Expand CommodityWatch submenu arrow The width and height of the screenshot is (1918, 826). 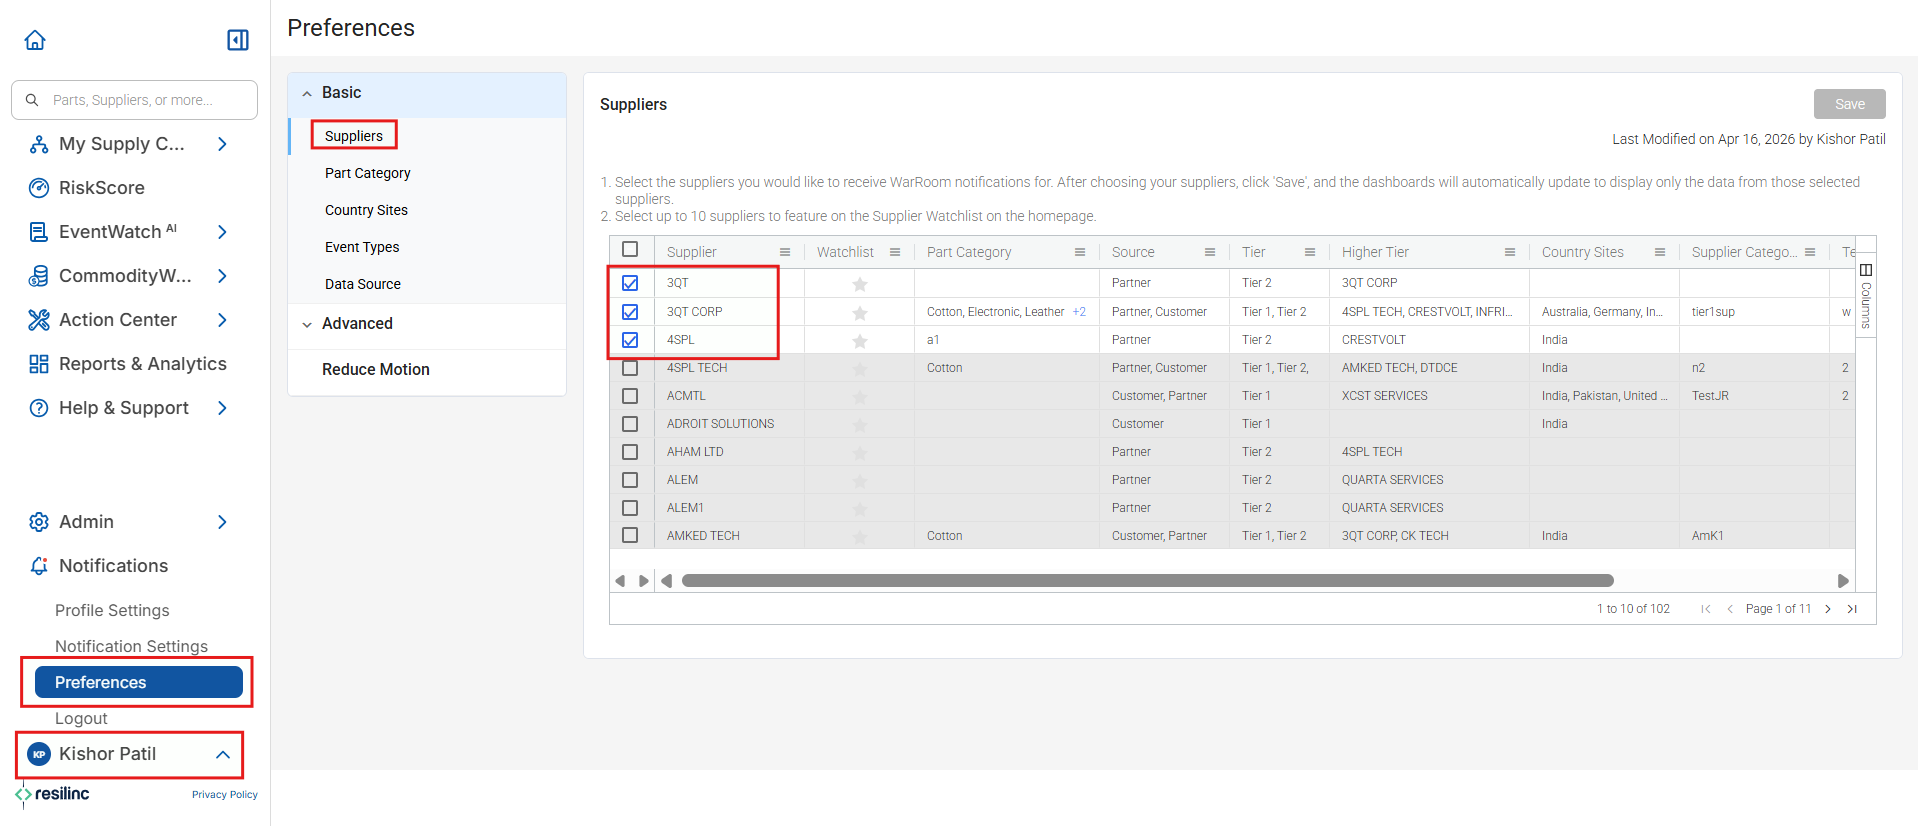222,276
